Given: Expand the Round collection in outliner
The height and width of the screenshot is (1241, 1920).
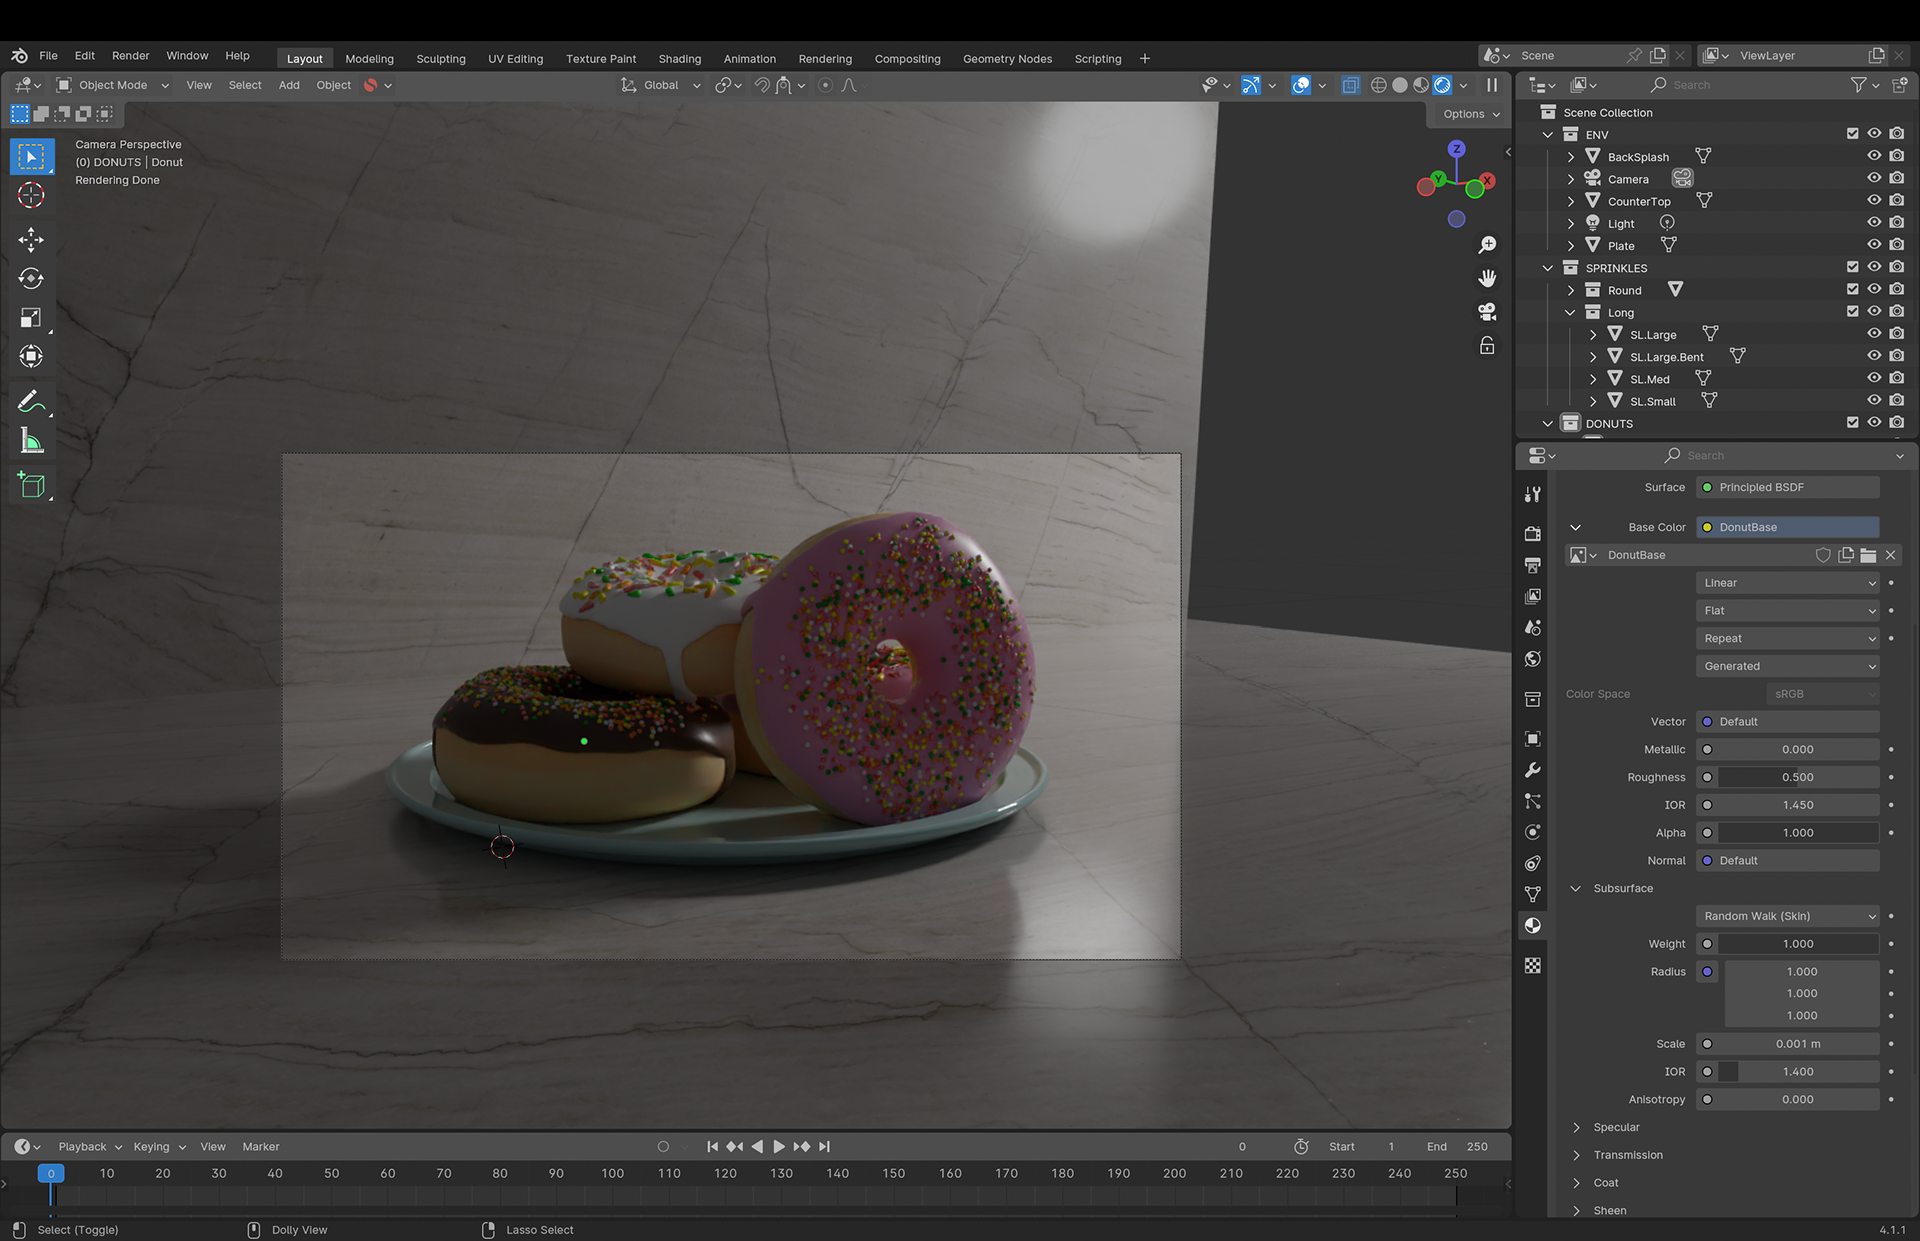Looking at the screenshot, I should [1571, 290].
